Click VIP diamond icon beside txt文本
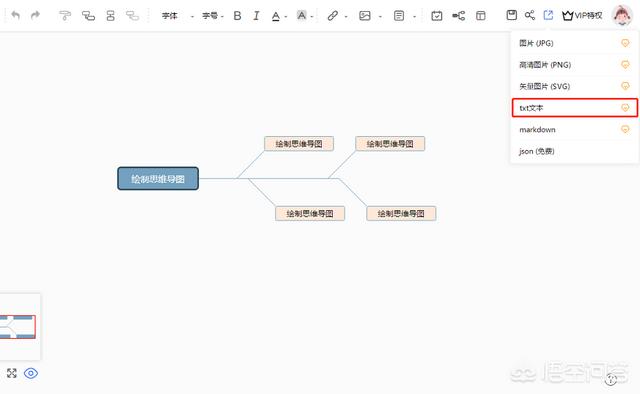 (x=625, y=107)
